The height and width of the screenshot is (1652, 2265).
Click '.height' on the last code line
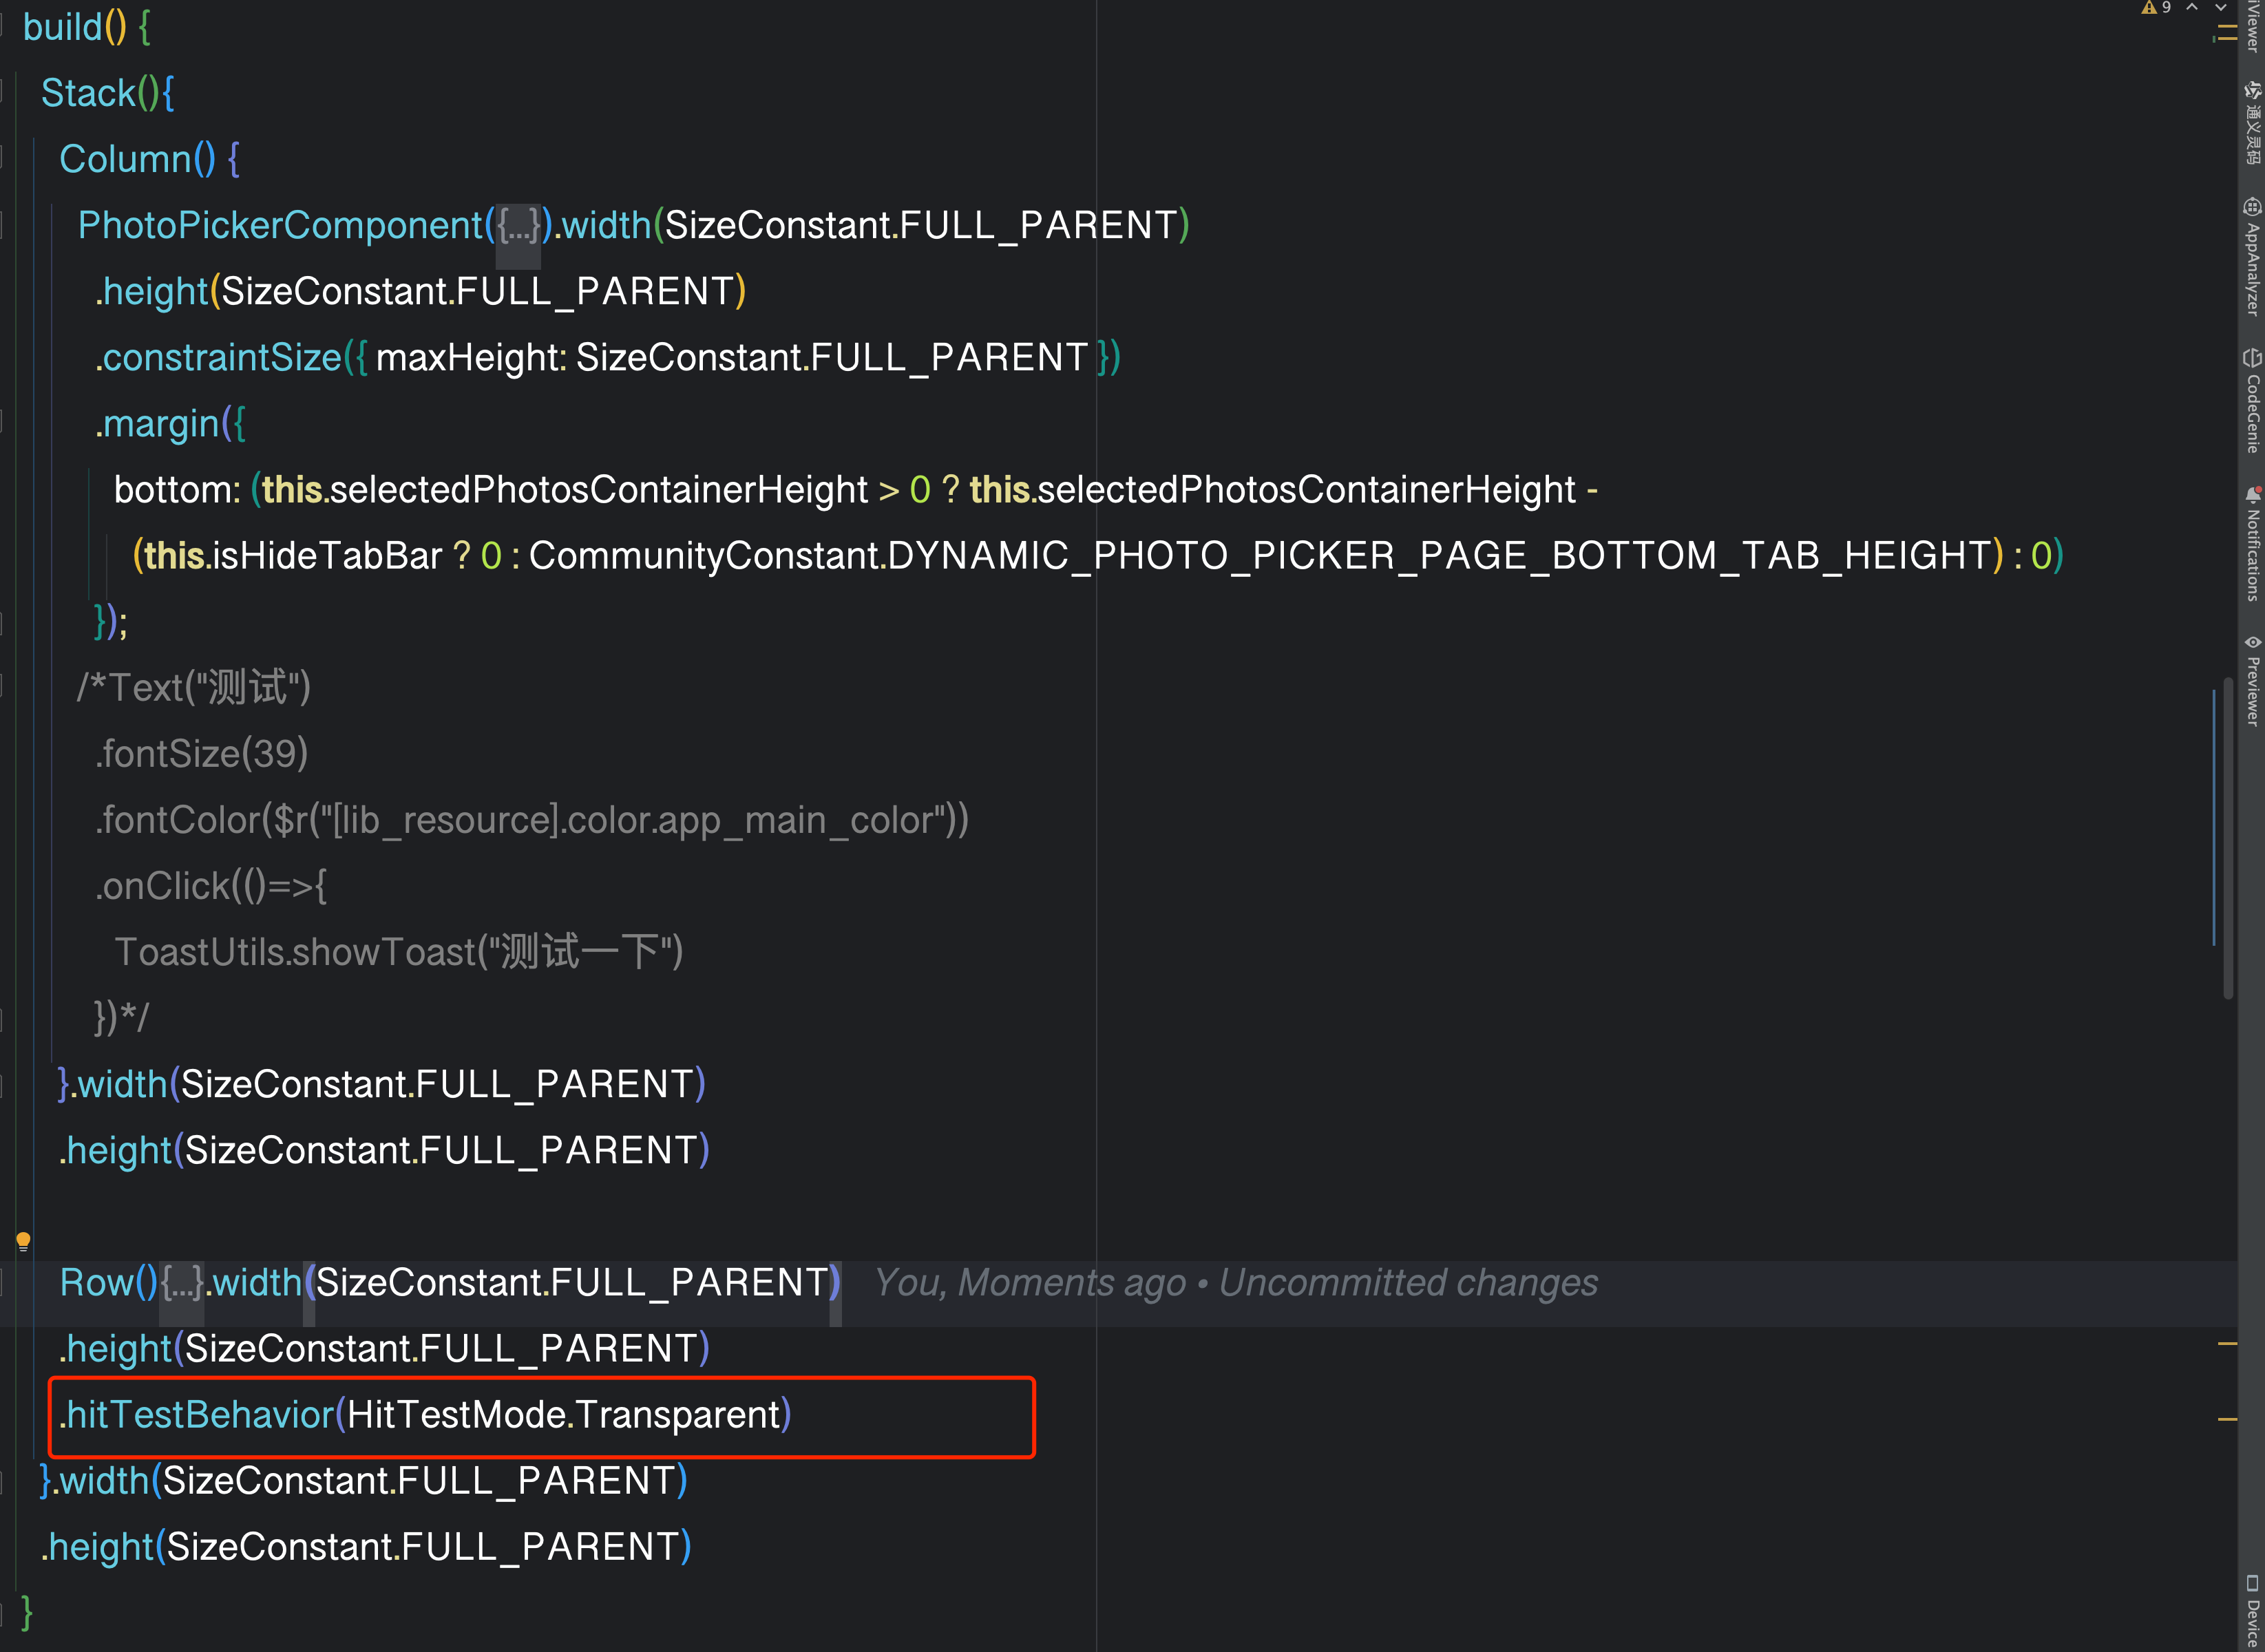tap(97, 1547)
